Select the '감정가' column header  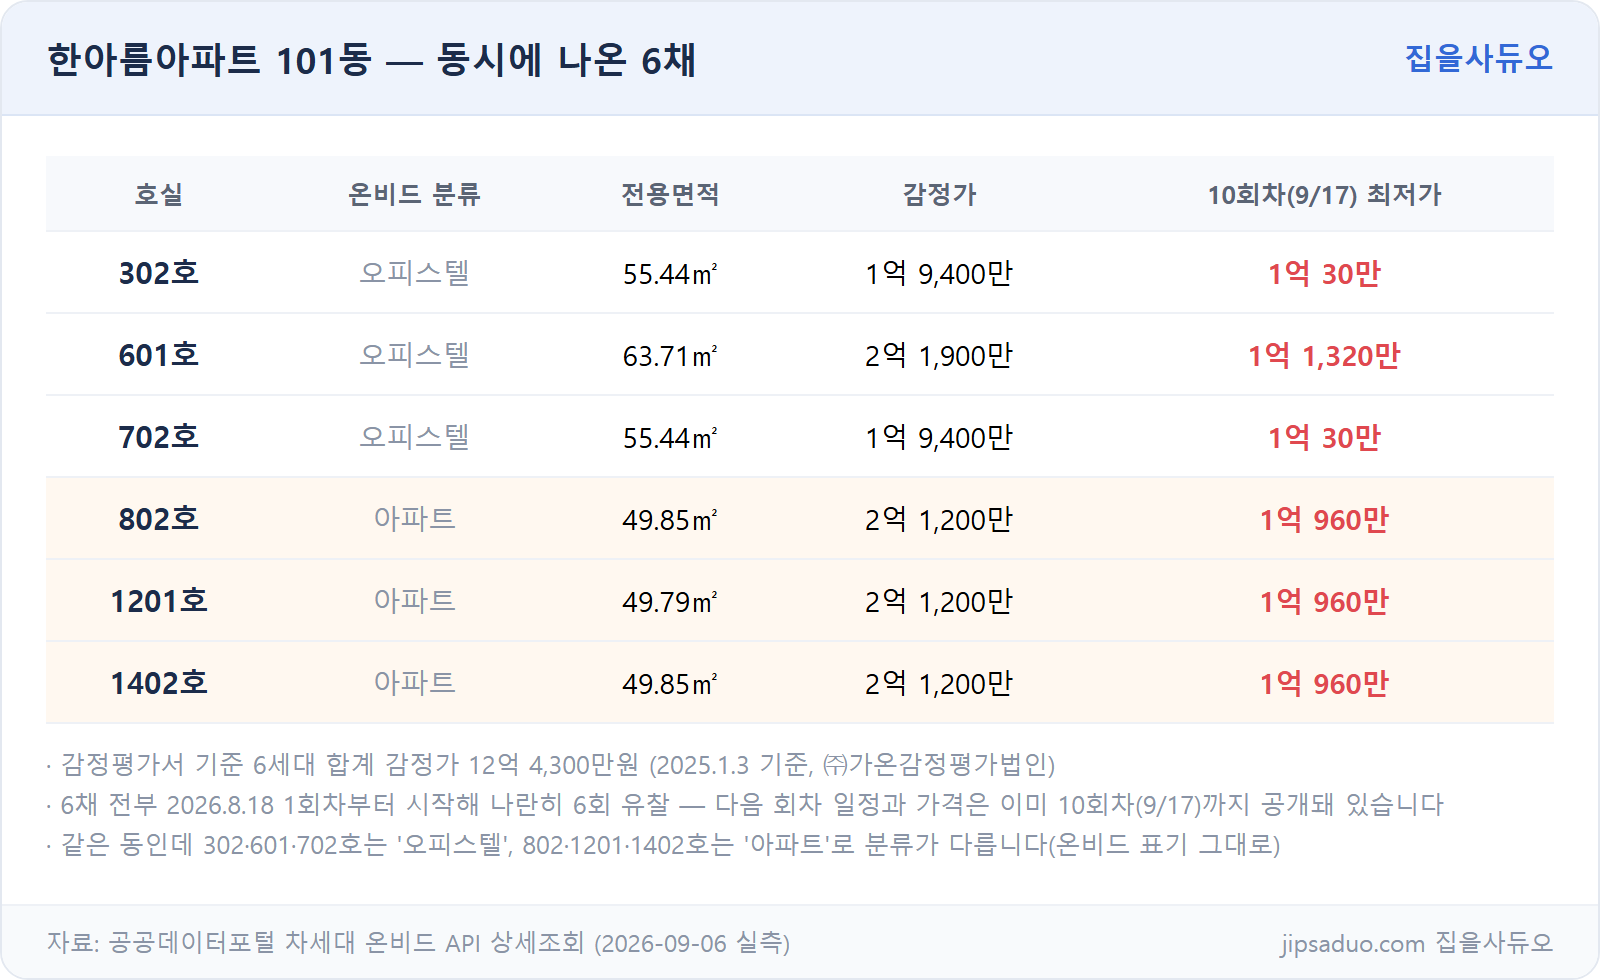pyautogui.click(x=939, y=194)
